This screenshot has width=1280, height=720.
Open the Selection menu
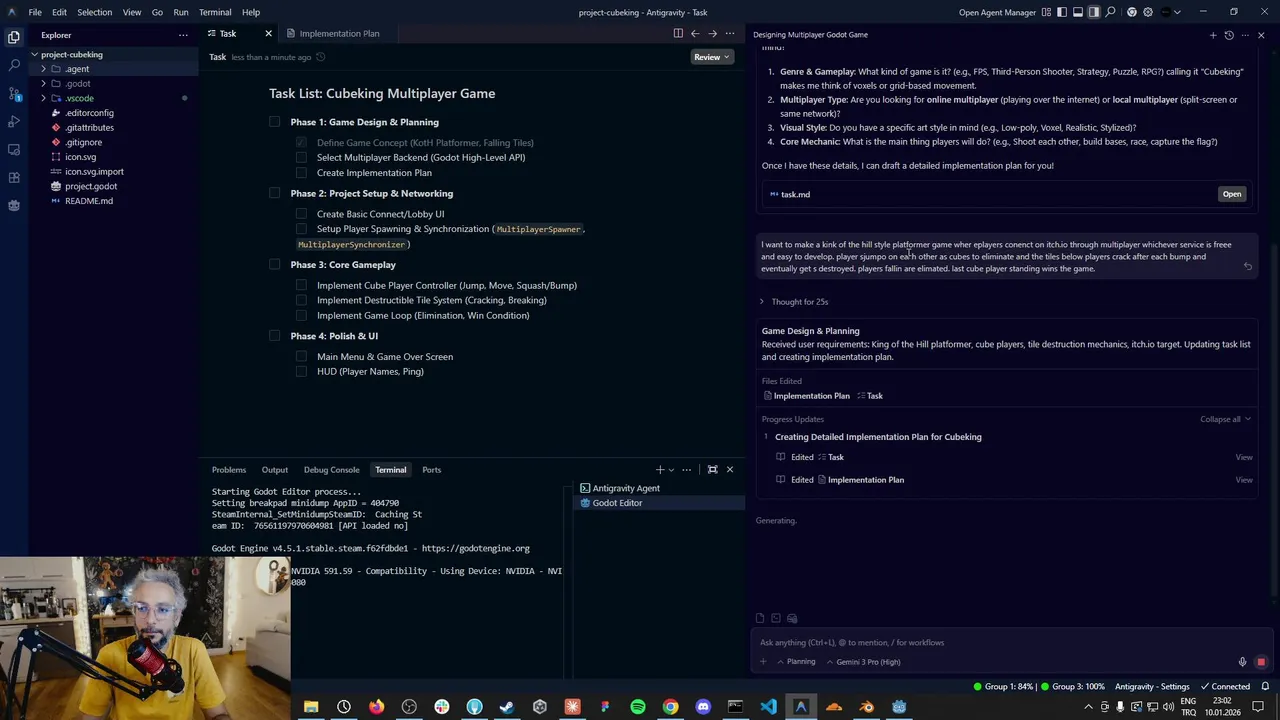tap(95, 12)
